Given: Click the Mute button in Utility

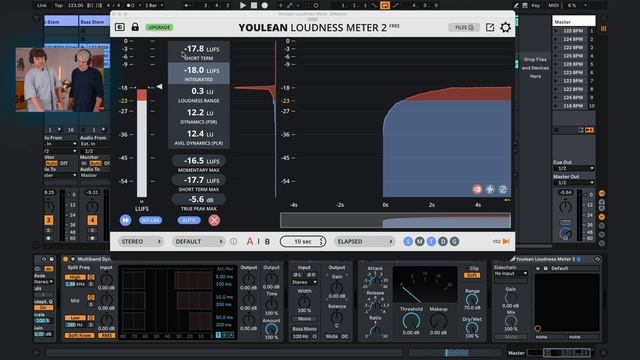Looking at the screenshot, I should pyautogui.click(x=331, y=336).
